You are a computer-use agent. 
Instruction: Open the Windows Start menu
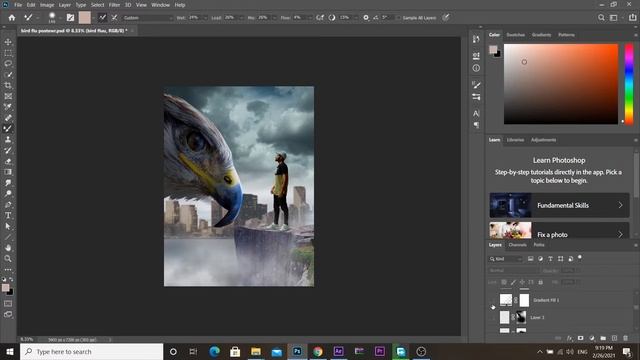pyautogui.click(x=10, y=351)
